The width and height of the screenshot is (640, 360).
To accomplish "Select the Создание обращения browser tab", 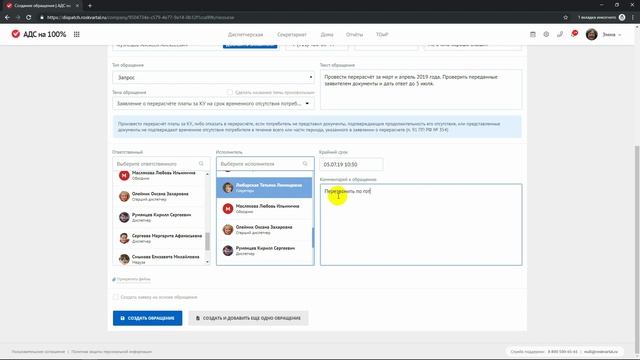I will coord(41,6).
